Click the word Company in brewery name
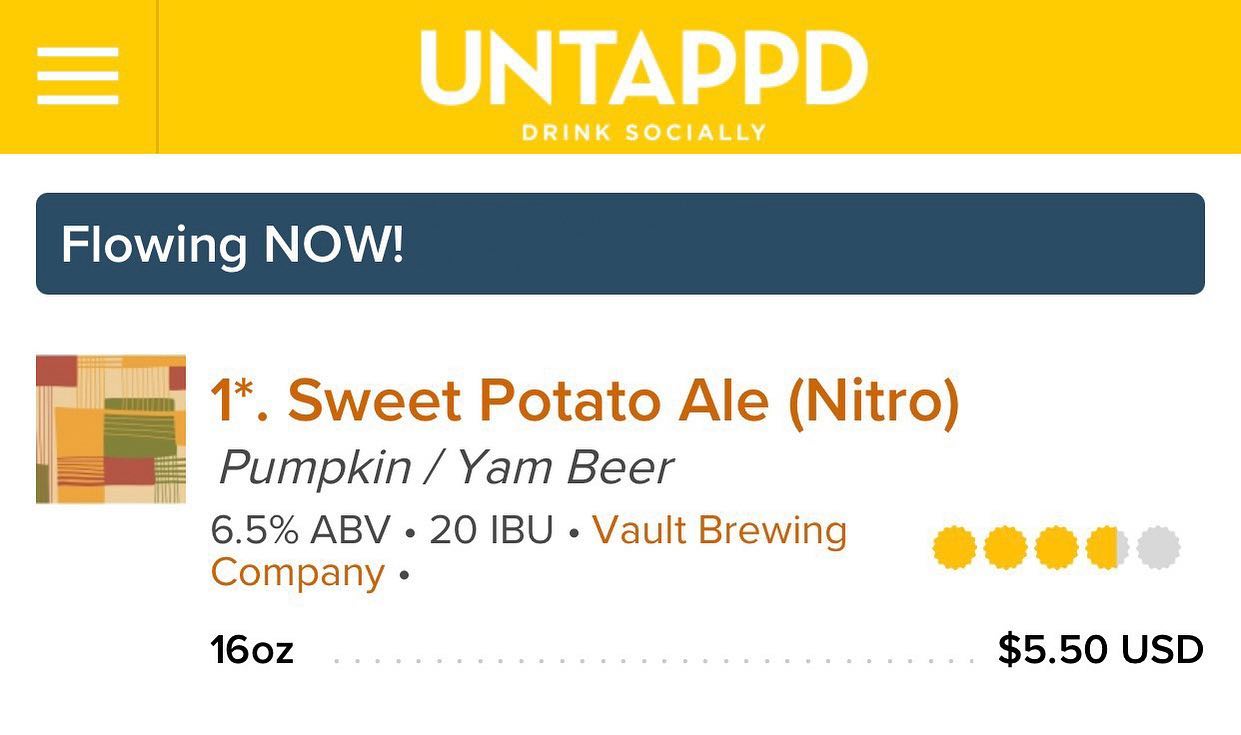 (x=298, y=573)
